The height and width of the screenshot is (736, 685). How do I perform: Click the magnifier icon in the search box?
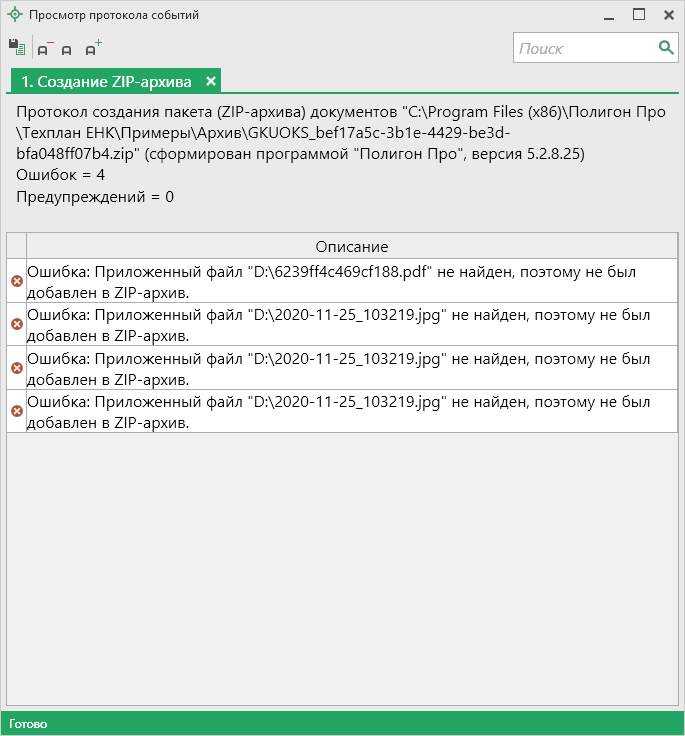(666, 48)
